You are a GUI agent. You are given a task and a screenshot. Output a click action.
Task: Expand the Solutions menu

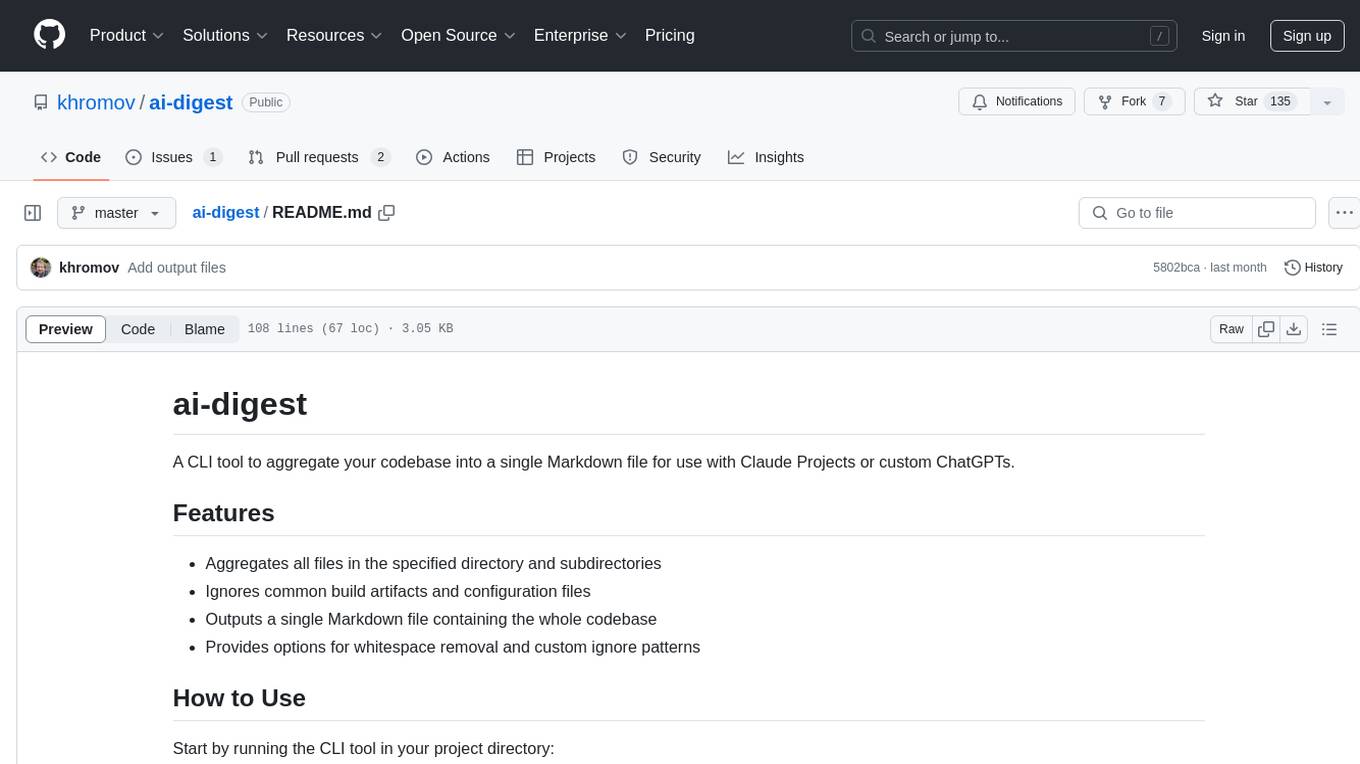tap(225, 35)
